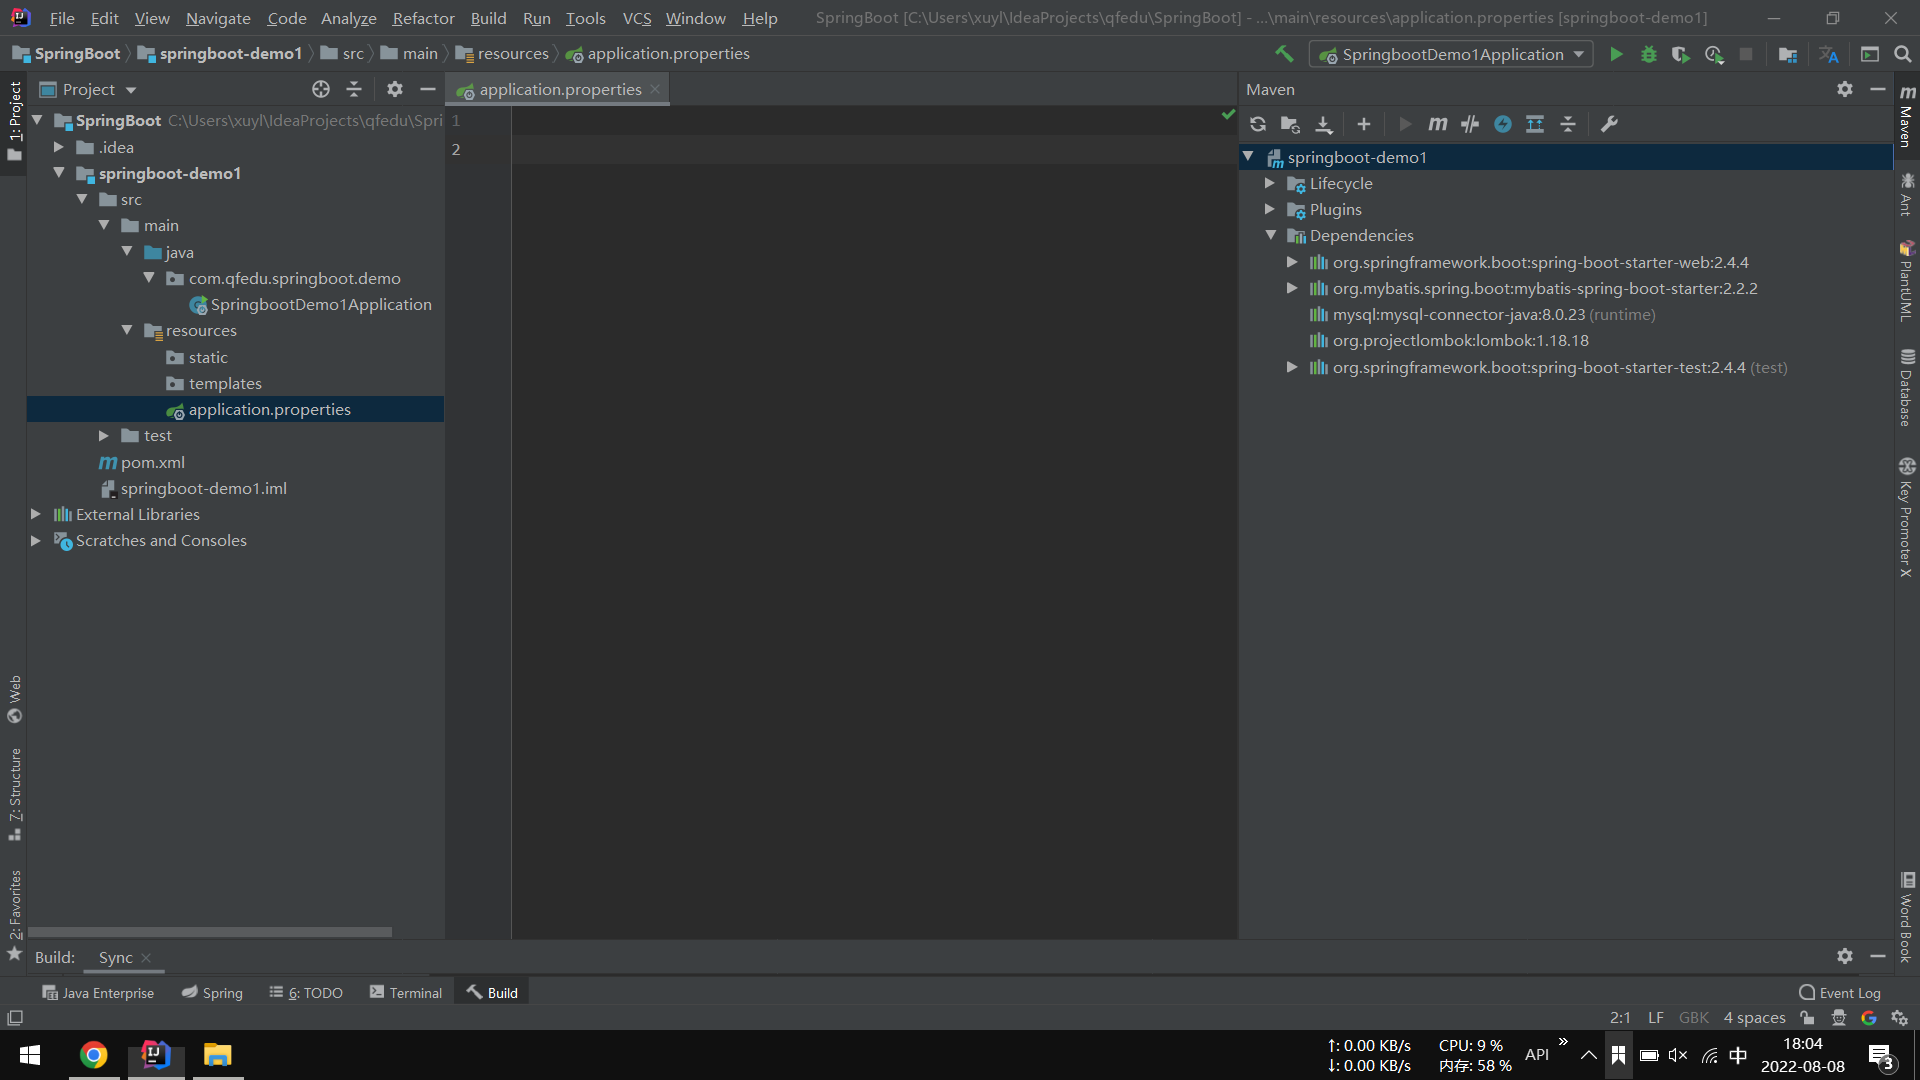Open Maven settings wrench icon
This screenshot has width=1920, height=1080.
click(1609, 124)
